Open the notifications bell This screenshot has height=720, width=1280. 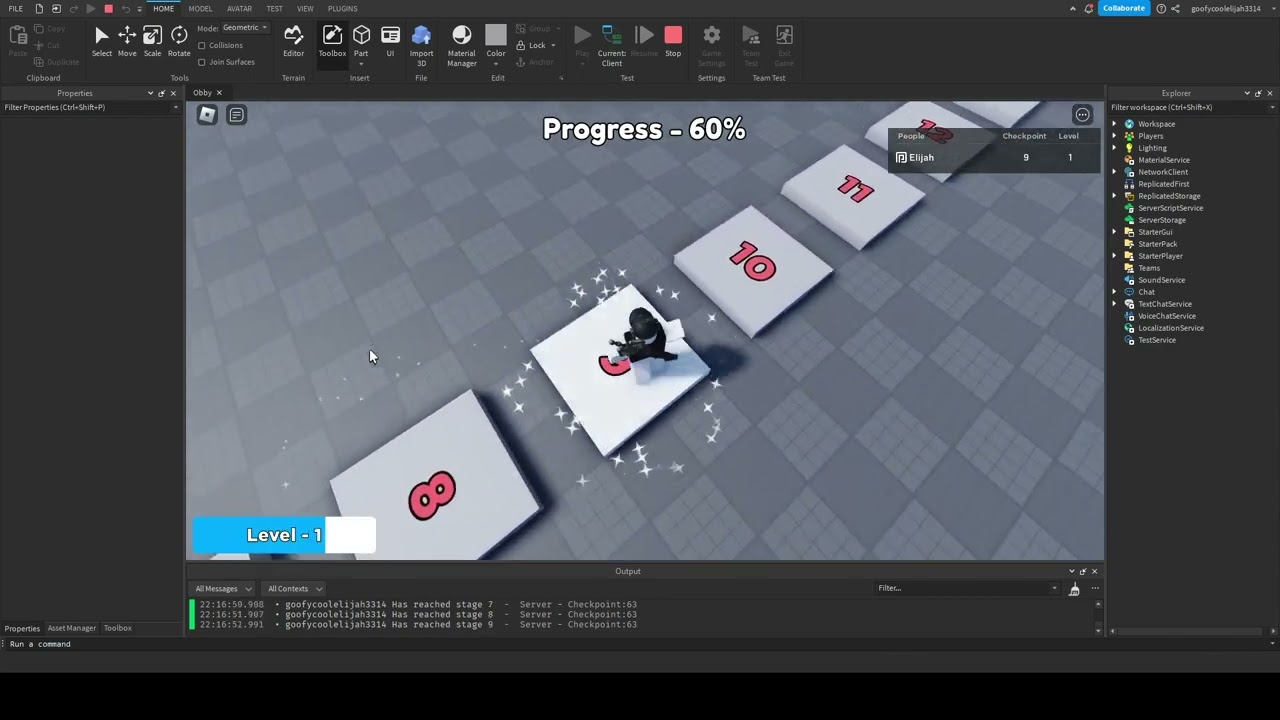pyautogui.click(x=1087, y=8)
